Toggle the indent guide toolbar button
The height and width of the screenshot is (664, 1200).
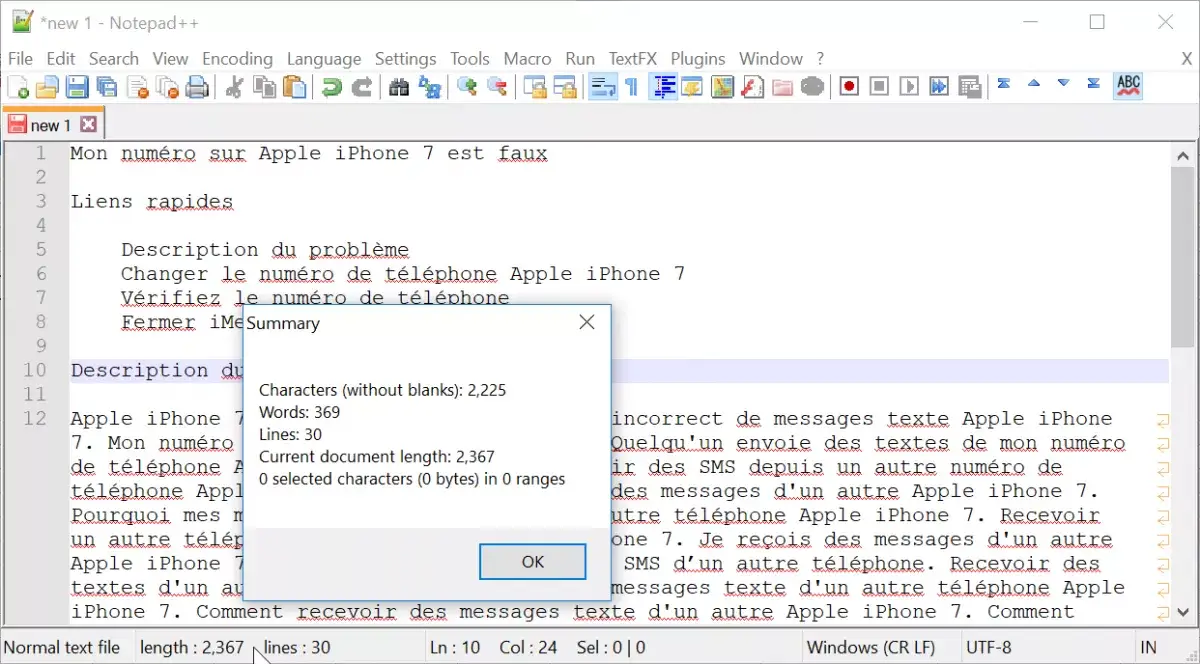(x=664, y=87)
